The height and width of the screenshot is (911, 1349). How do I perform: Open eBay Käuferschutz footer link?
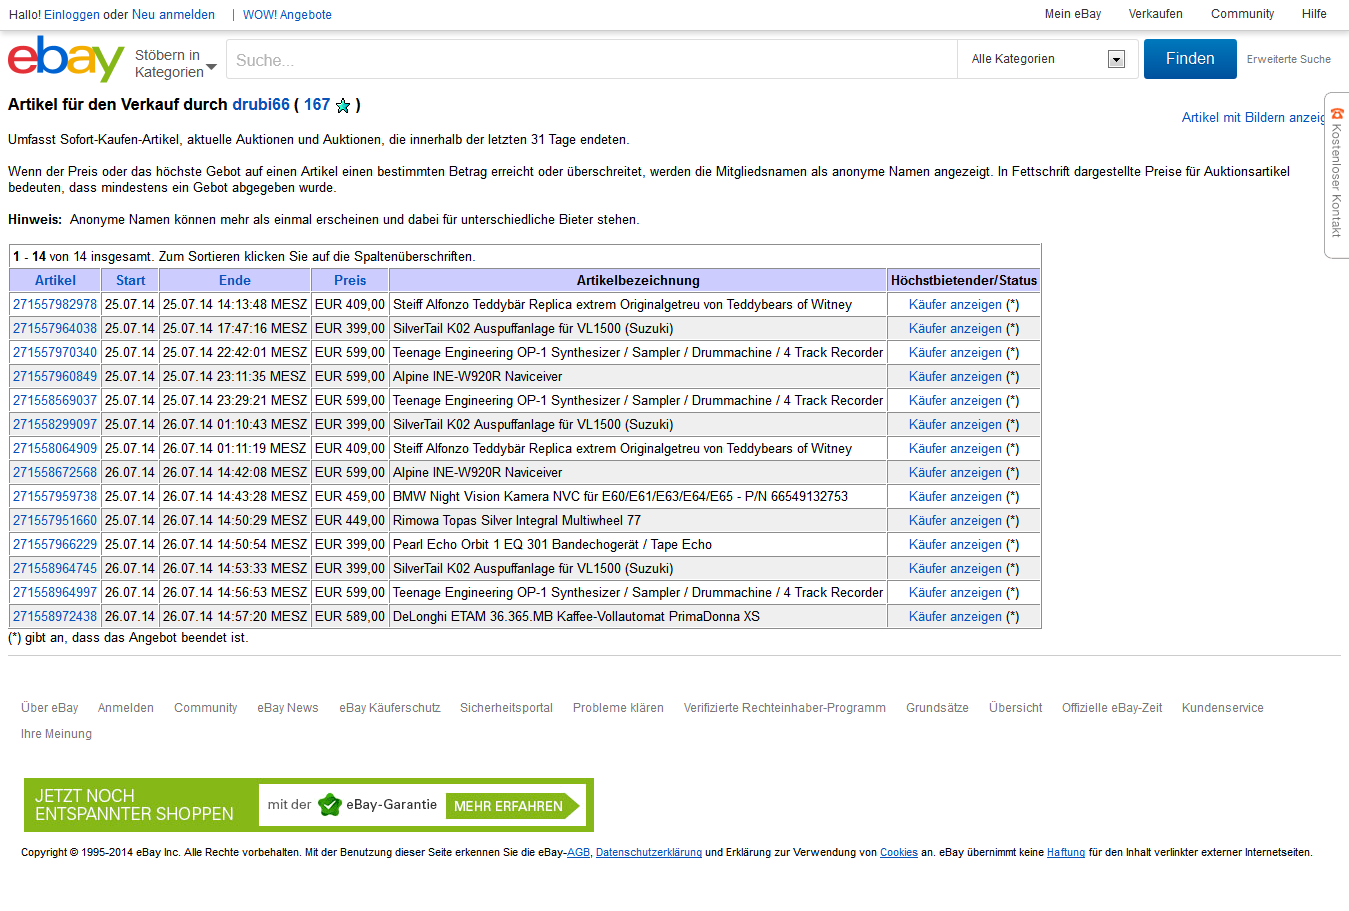pyautogui.click(x=390, y=708)
